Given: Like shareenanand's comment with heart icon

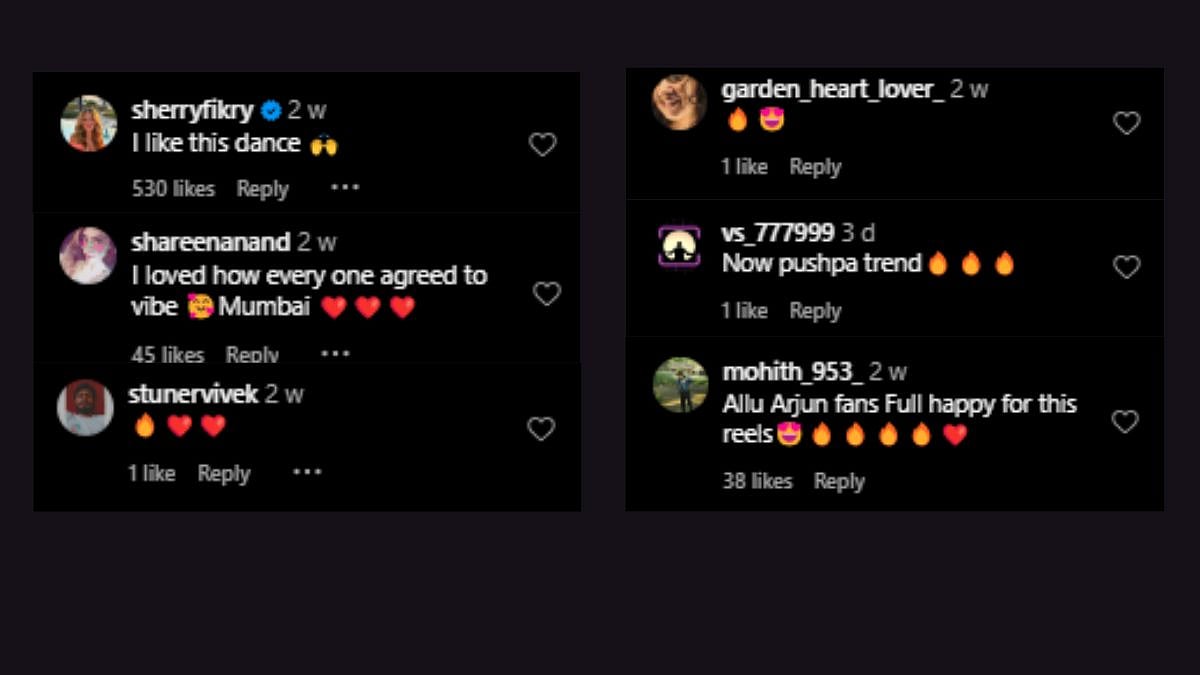Looking at the screenshot, I should pyautogui.click(x=546, y=294).
